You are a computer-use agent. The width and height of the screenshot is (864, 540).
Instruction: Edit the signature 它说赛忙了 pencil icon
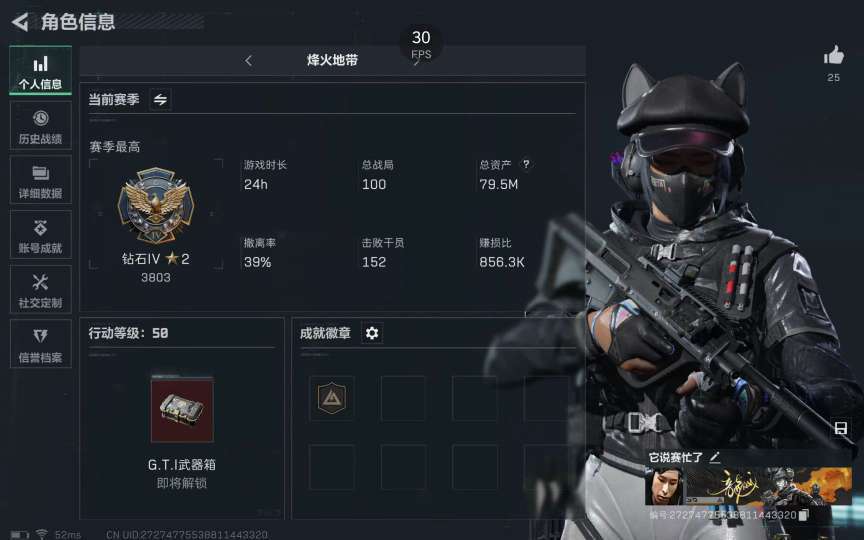click(715, 457)
